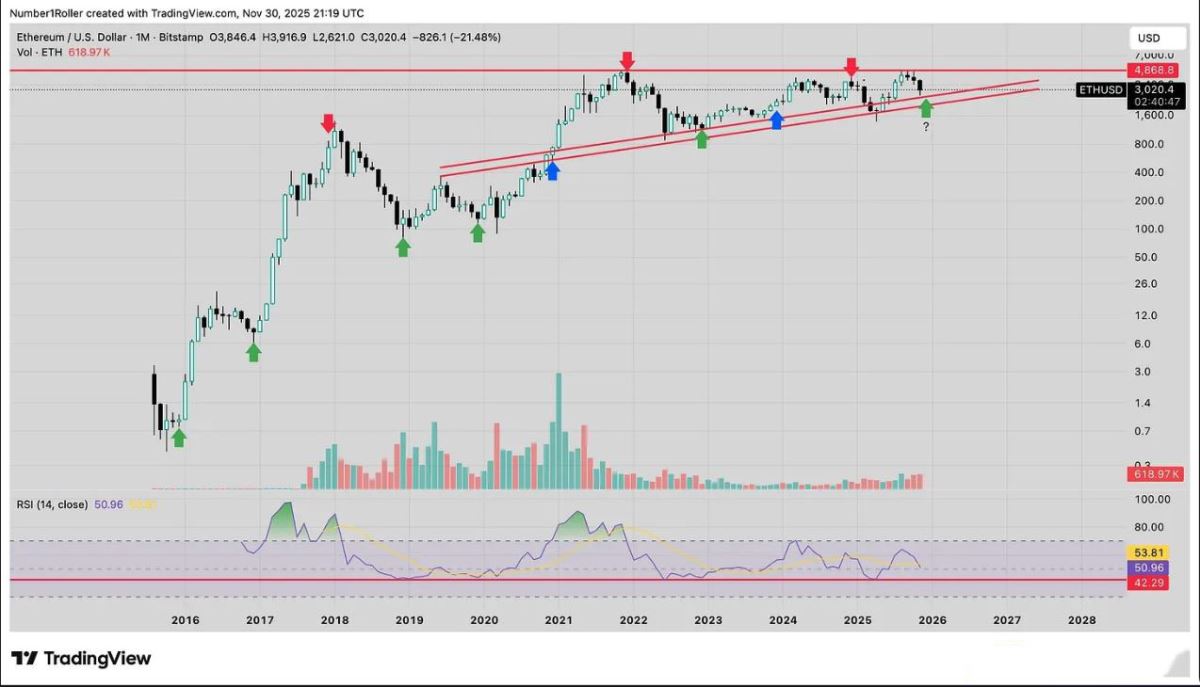Click the red arrow above the late-2021 peak
1200x687 pixels.
coord(626,61)
